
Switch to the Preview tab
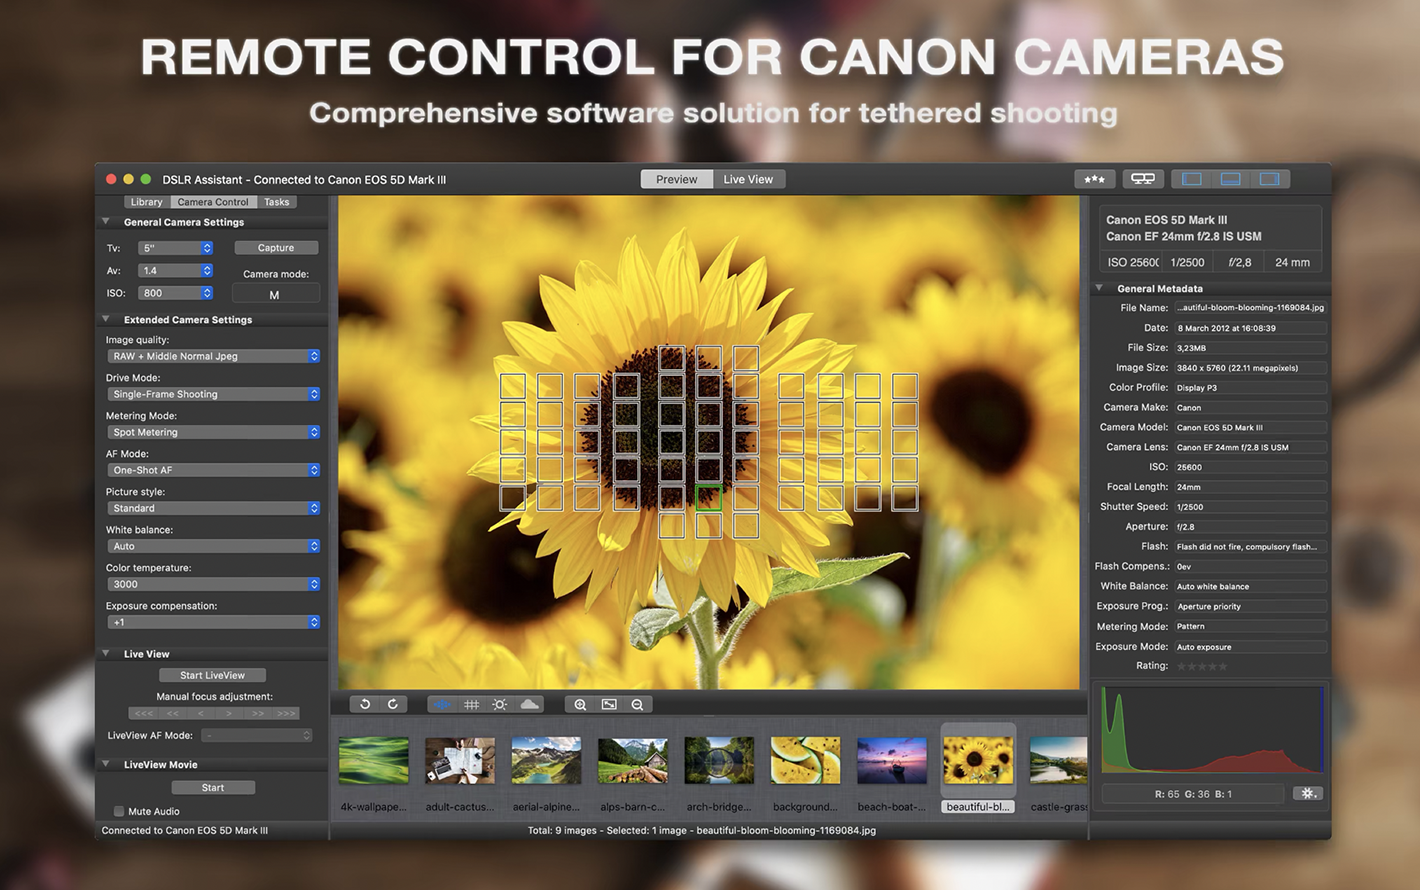coord(677,180)
